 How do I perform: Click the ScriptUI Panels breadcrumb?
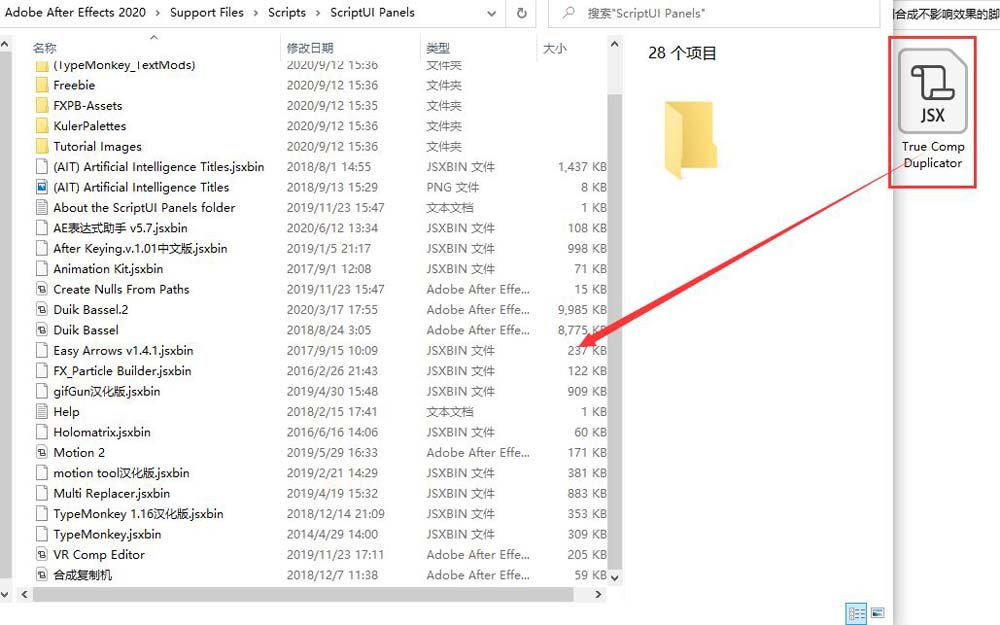click(x=372, y=12)
